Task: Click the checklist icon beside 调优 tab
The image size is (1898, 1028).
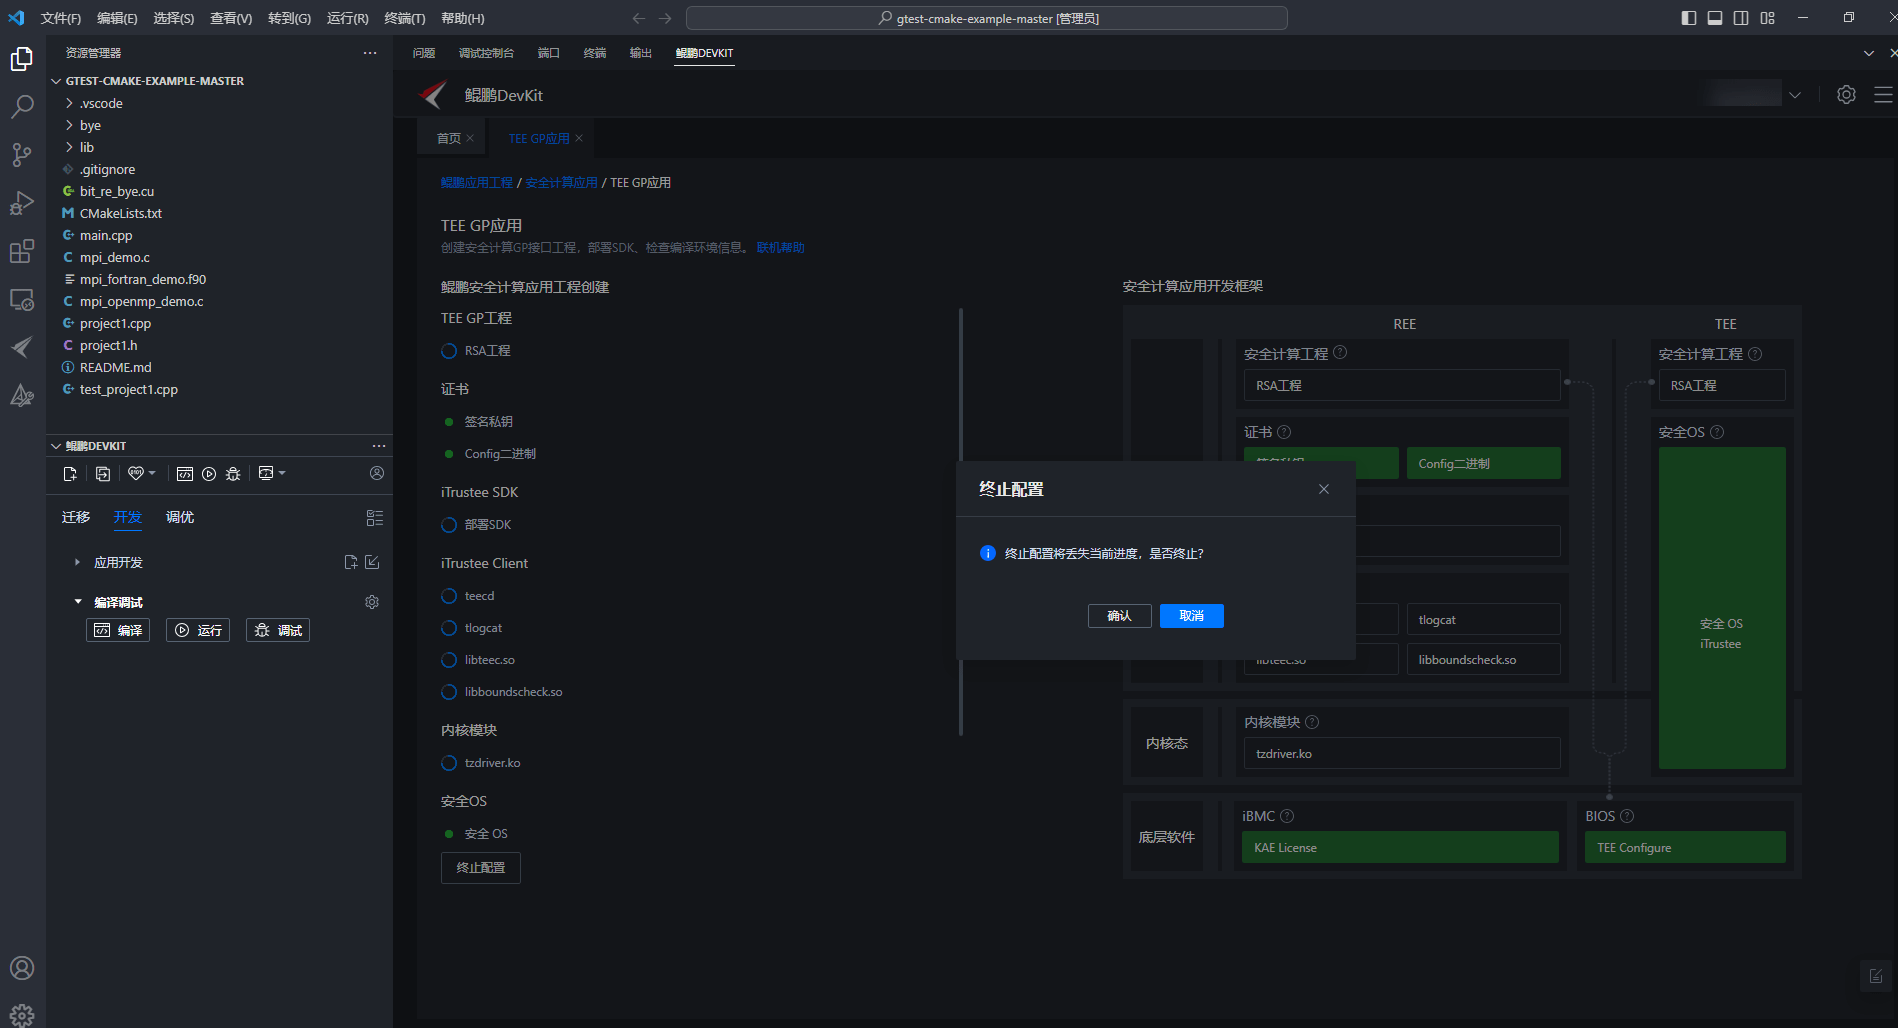Action: [375, 518]
